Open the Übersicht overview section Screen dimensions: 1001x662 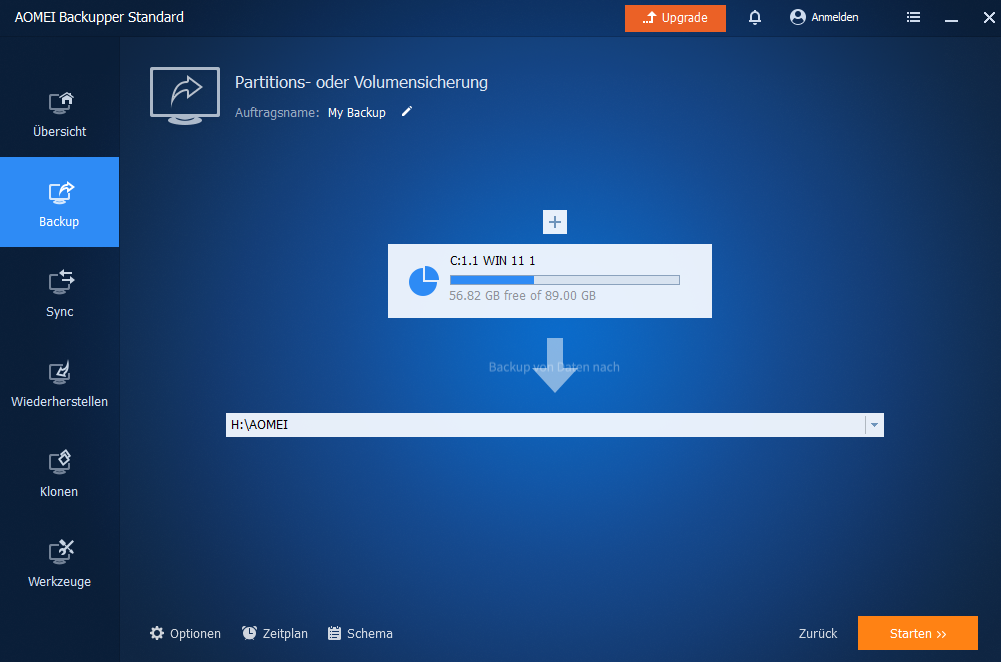click(x=59, y=113)
